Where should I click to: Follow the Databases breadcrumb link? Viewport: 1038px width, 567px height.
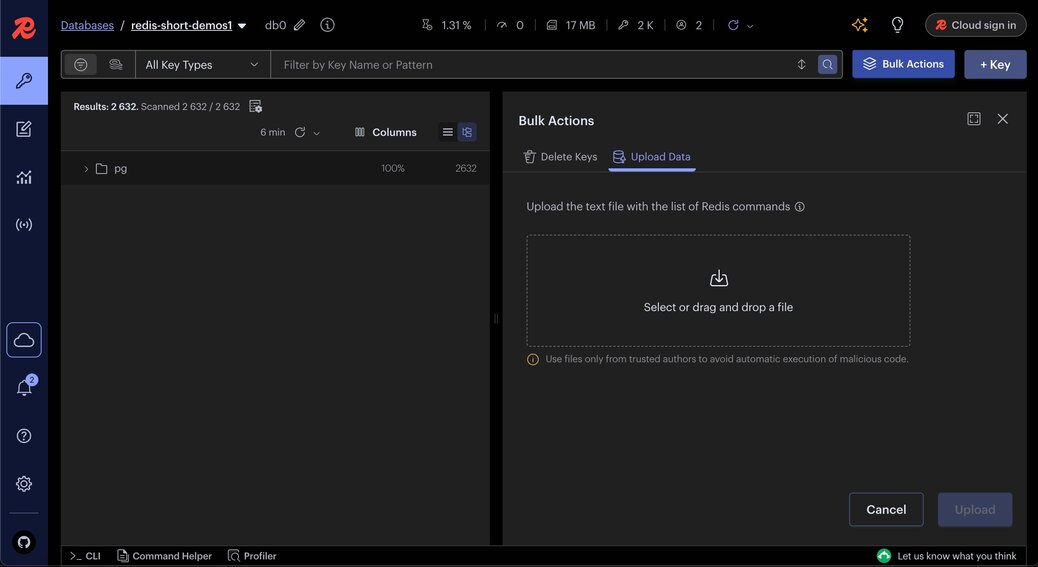[x=87, y=25]
